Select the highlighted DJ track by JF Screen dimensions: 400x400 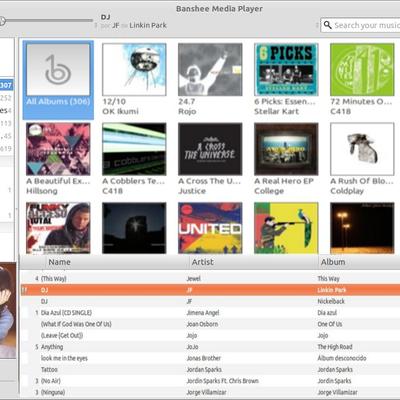[x=210, y=290]
